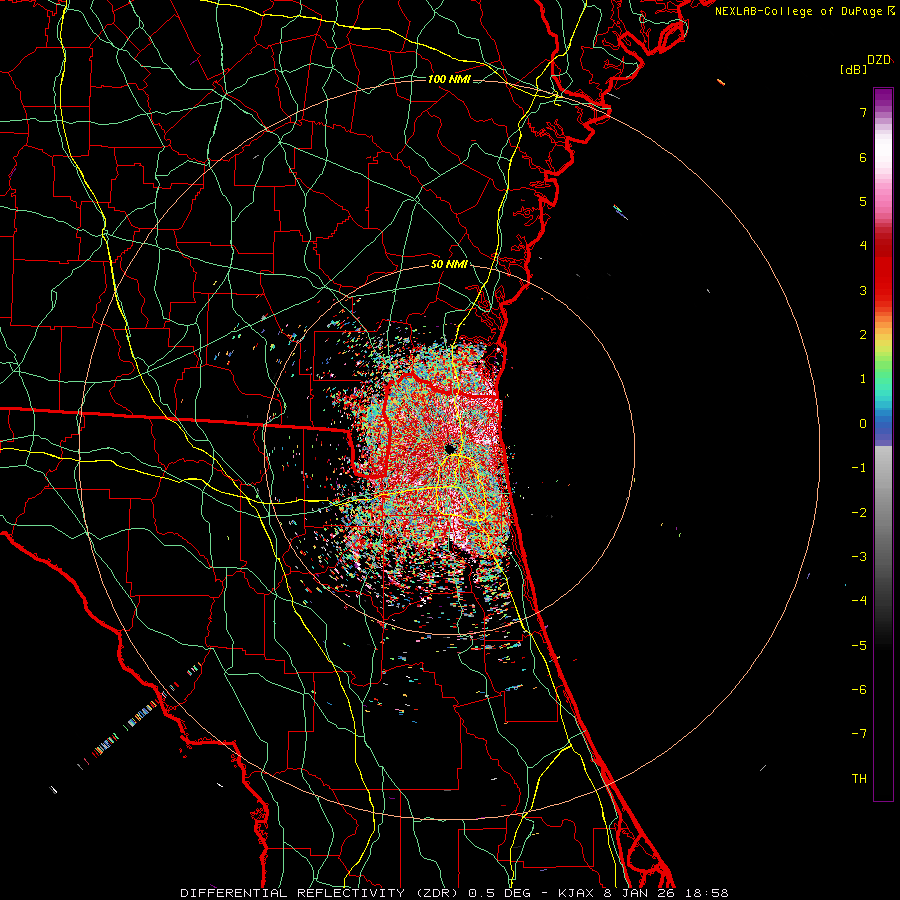The height and width of the screenshot is (900, 900).
Task: Click the 1 value on the scale
Action: pos(863,379)
